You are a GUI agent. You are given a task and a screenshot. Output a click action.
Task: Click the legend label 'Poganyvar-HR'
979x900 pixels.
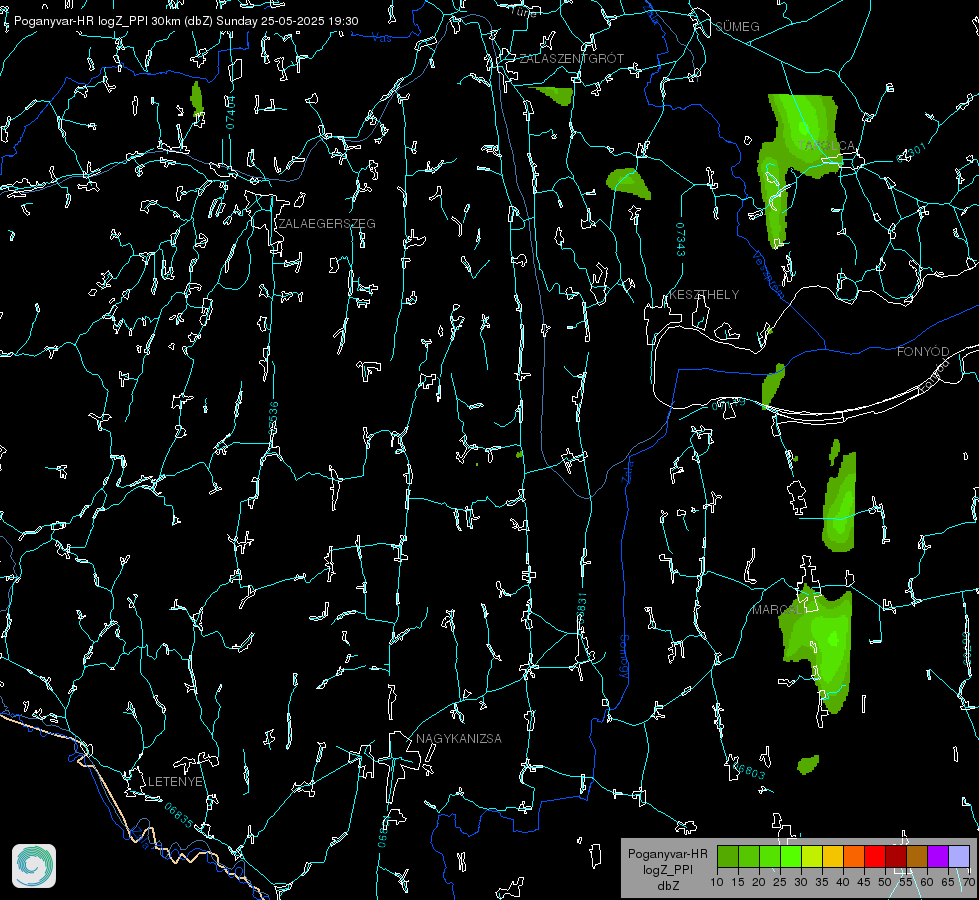pos(667,854)
